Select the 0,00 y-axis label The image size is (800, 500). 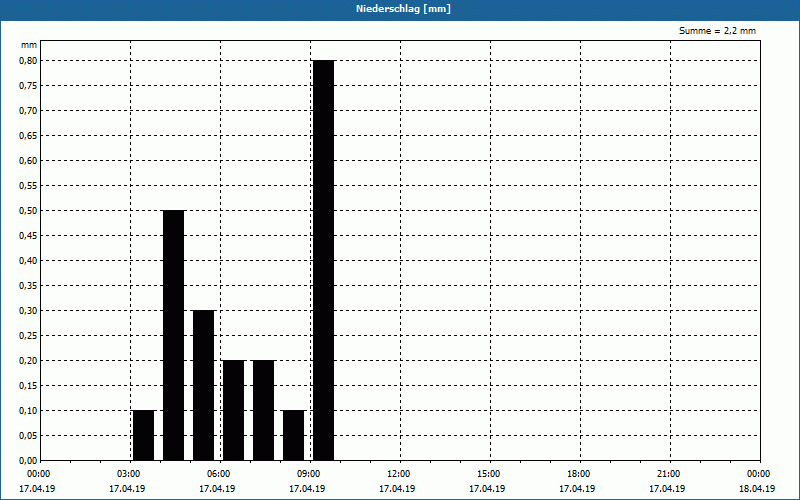(28, 461)
